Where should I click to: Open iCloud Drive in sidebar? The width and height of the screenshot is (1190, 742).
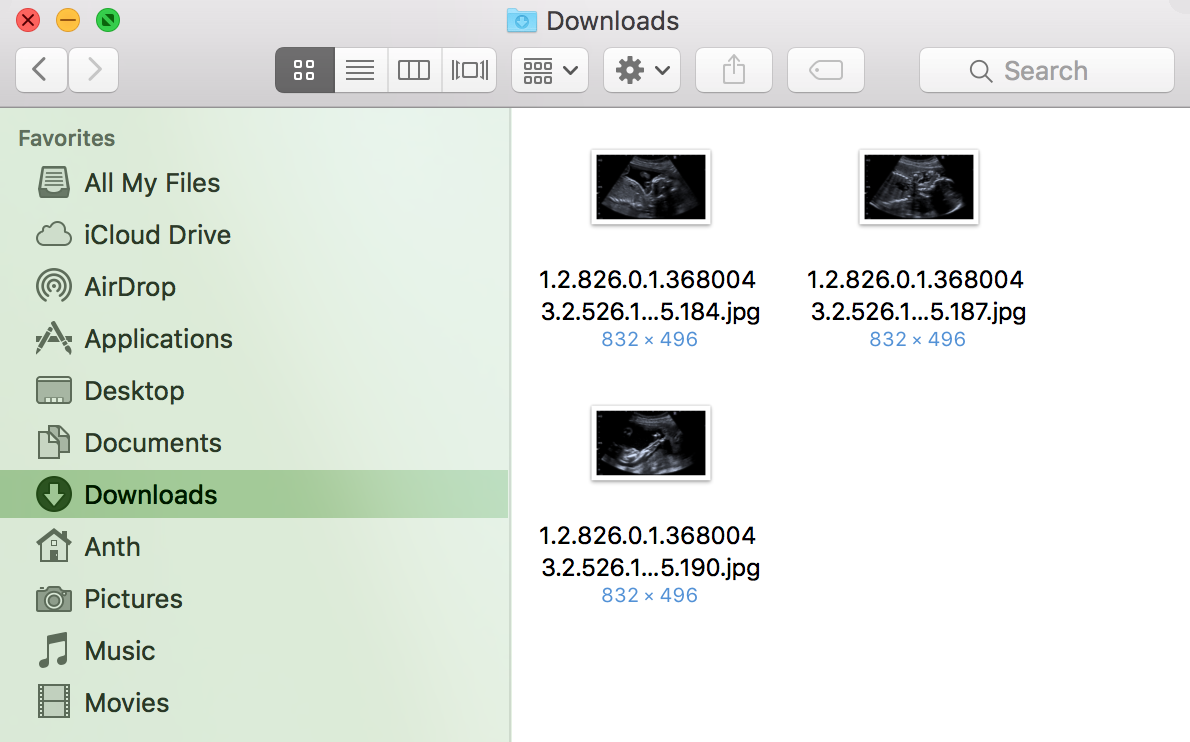(254, 235)
